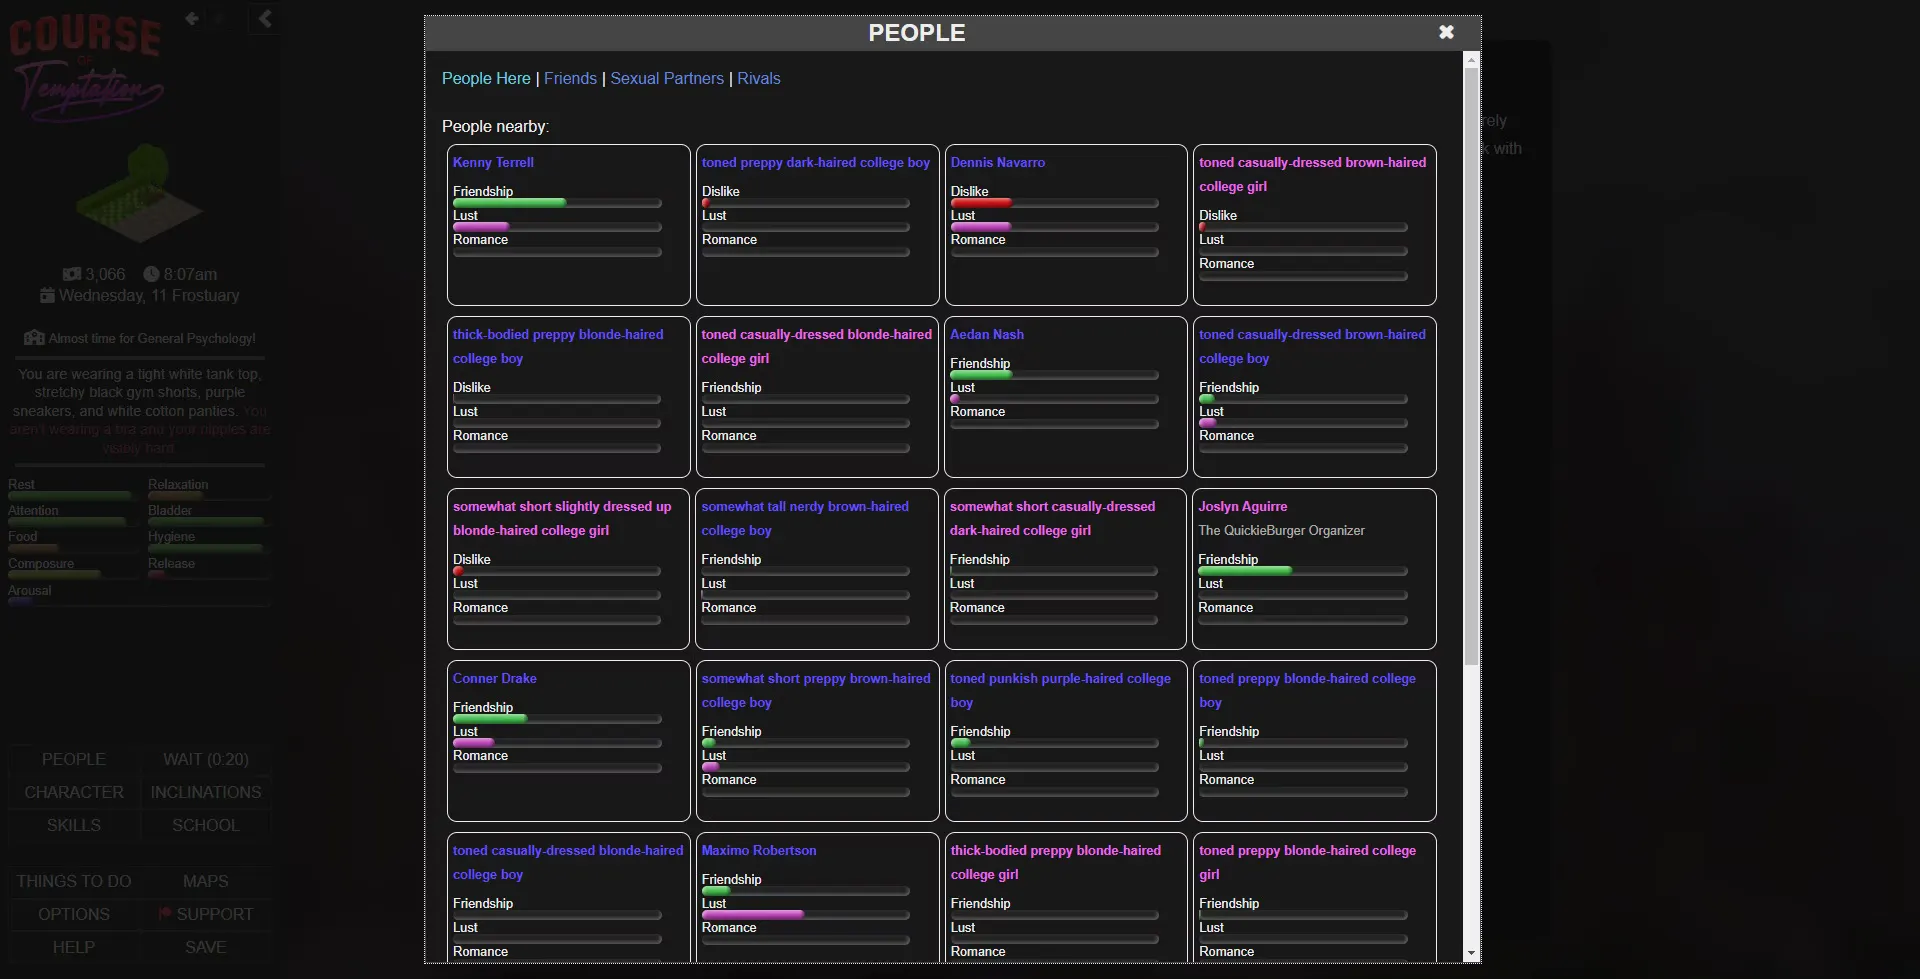Image resolution: width=1920 pixels, height=979 pixels.
Task: Open Conner Drake's profile
Action: click(x=494, y=678)
